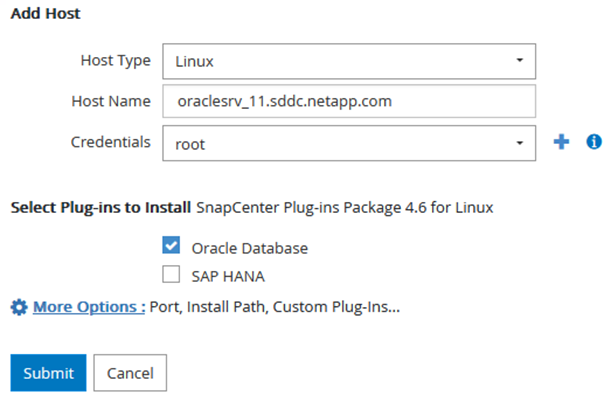Enable the SAP HANA plug-in checkbox
This screenshot has width=611, height=395.
click(x=171, y=274)
